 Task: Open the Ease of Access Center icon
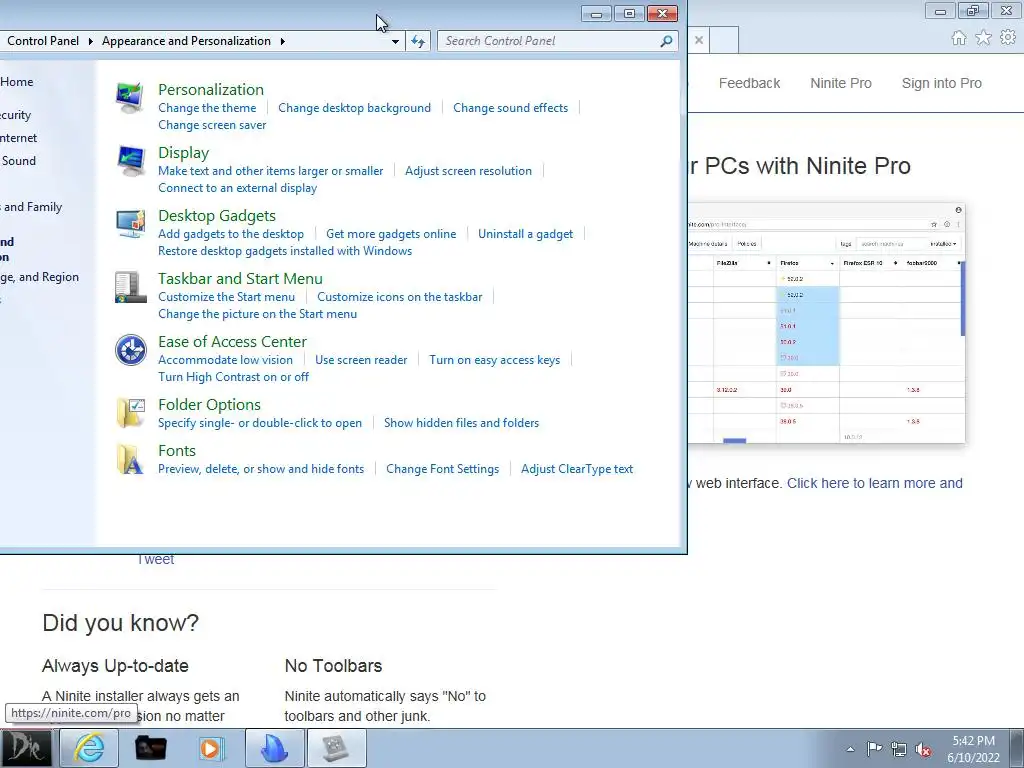click(130, 350)
